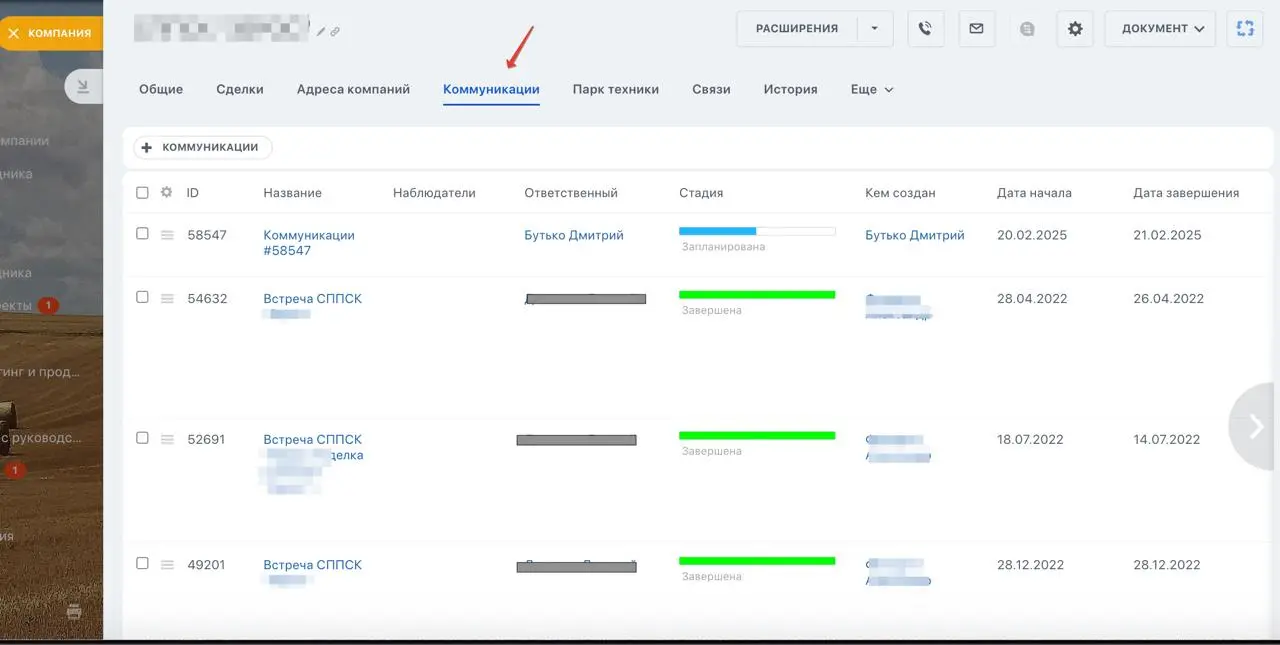The height and width of the screenshot is (645, 1280).
Task: Click the pencil edit icon beside company title
Action: tap(321, 32)
